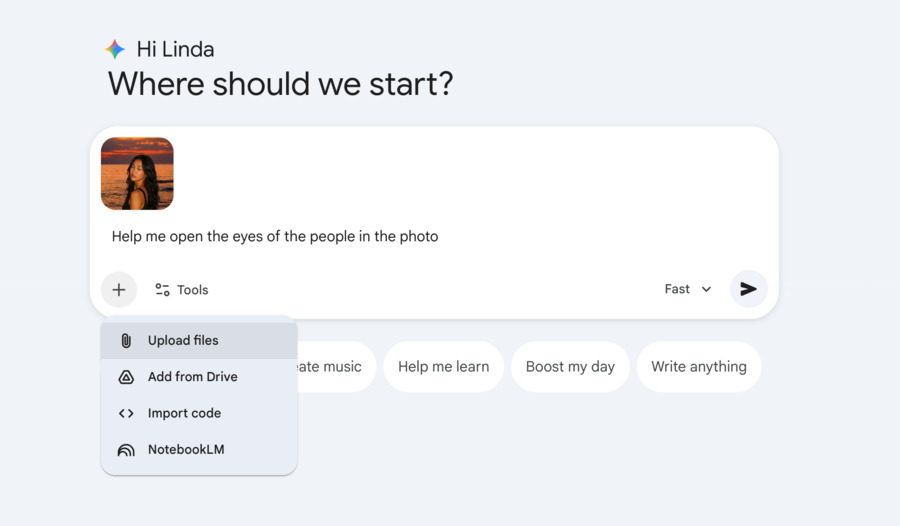Click the Tools sliders icon
This screenshot has height=526, width=900.
pyautogui.click(x=162, y=290)
